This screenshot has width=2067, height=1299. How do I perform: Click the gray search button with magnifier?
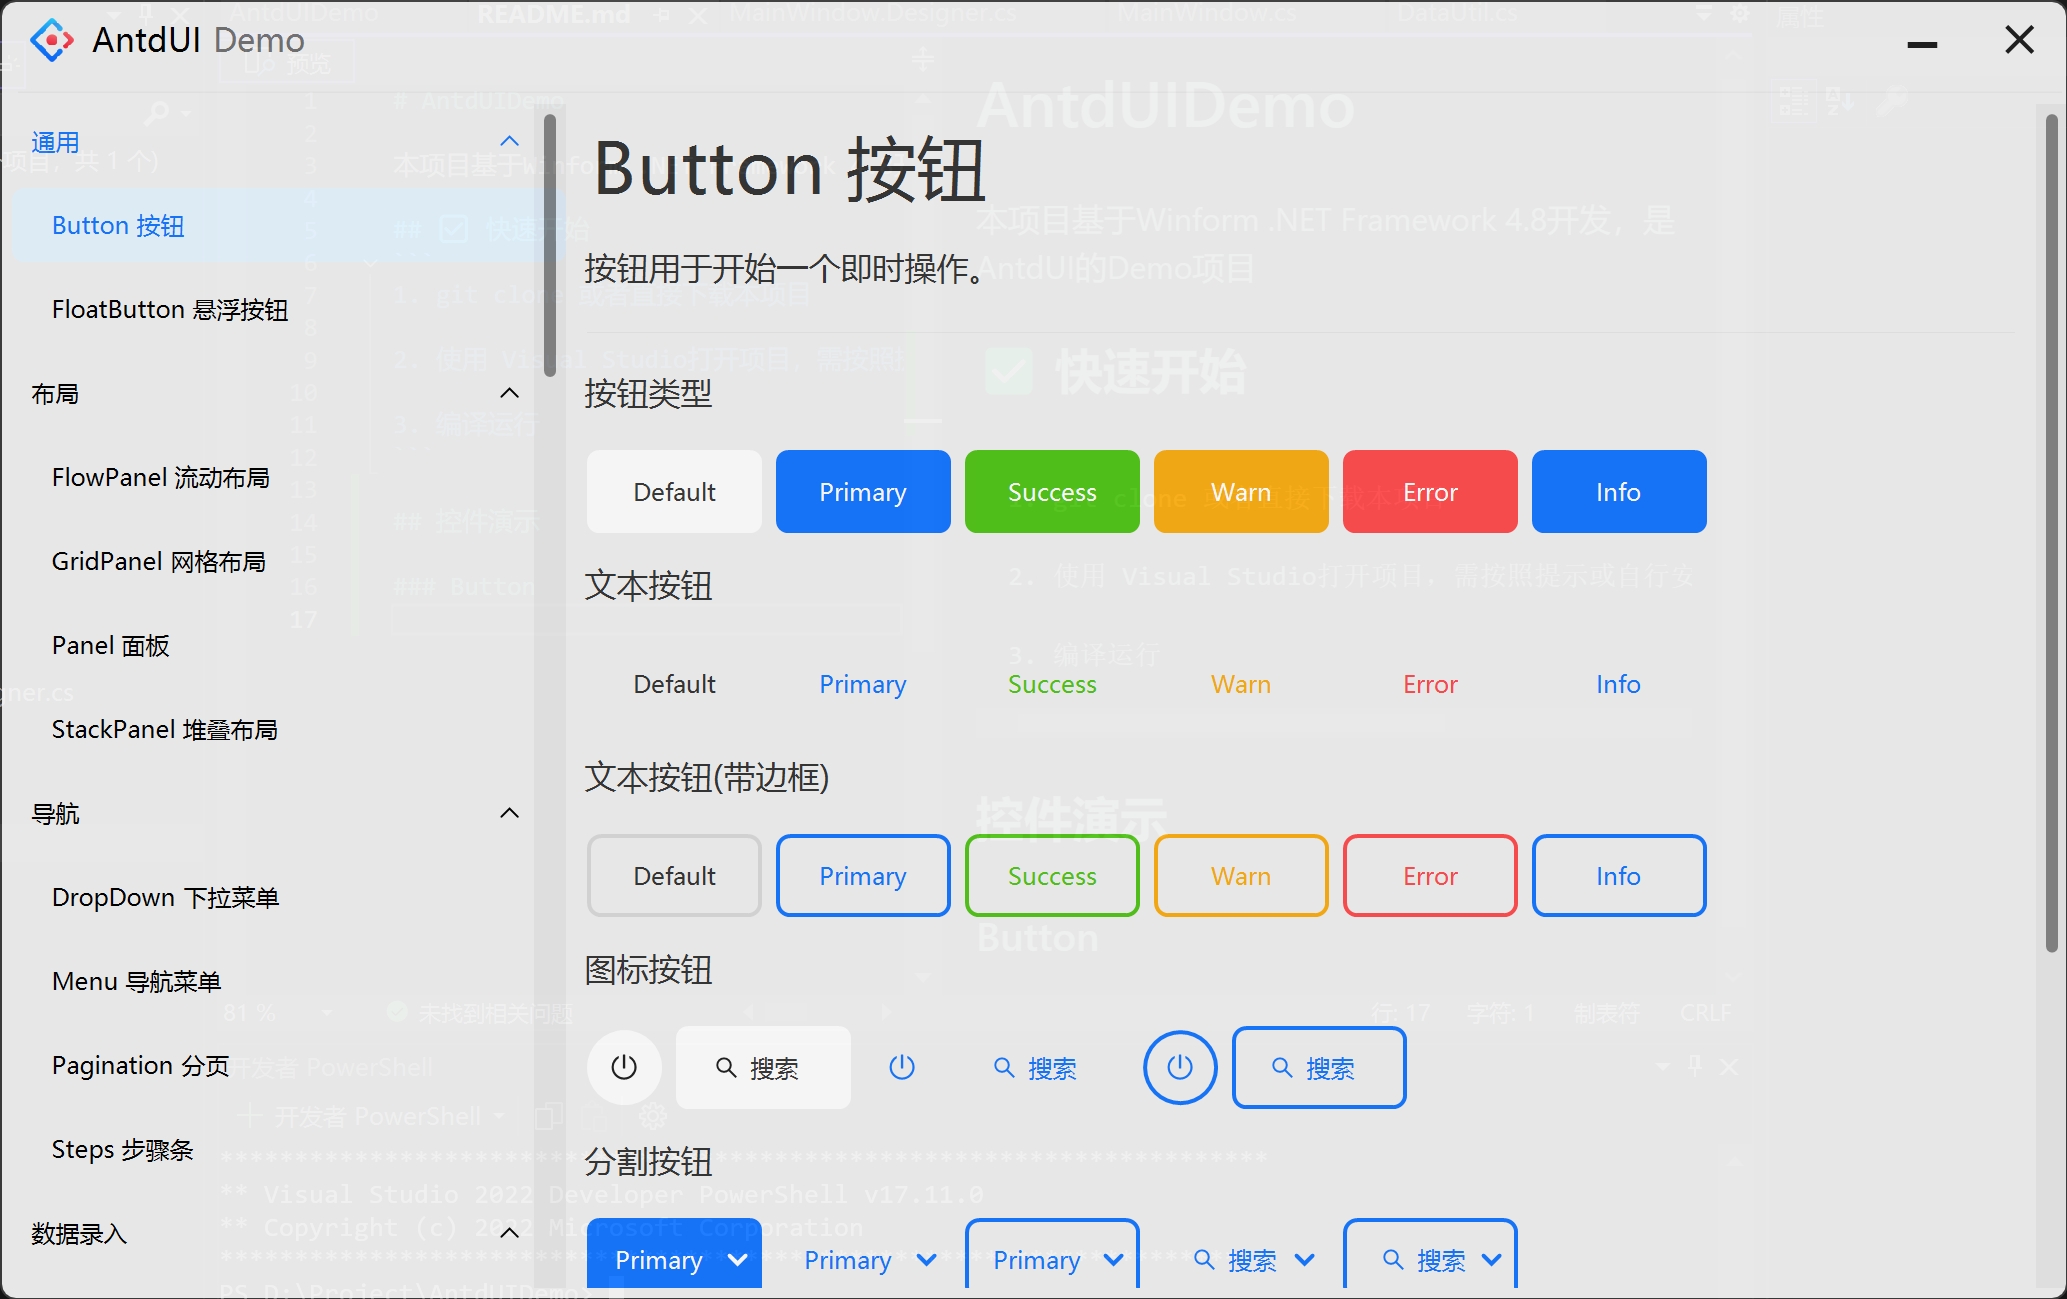(x=762, y=1068)
